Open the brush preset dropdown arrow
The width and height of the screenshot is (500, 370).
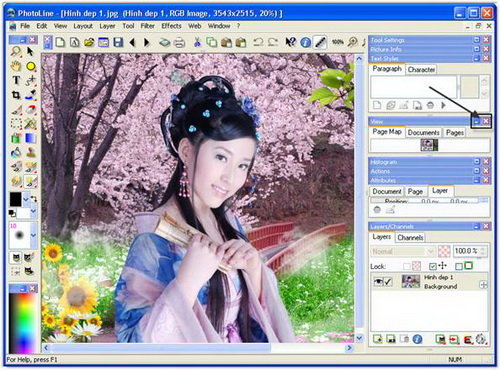(x=33, y=235)
